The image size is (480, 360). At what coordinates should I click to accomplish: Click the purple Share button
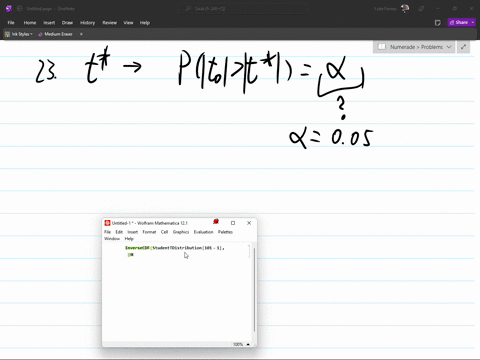(459, 22)
